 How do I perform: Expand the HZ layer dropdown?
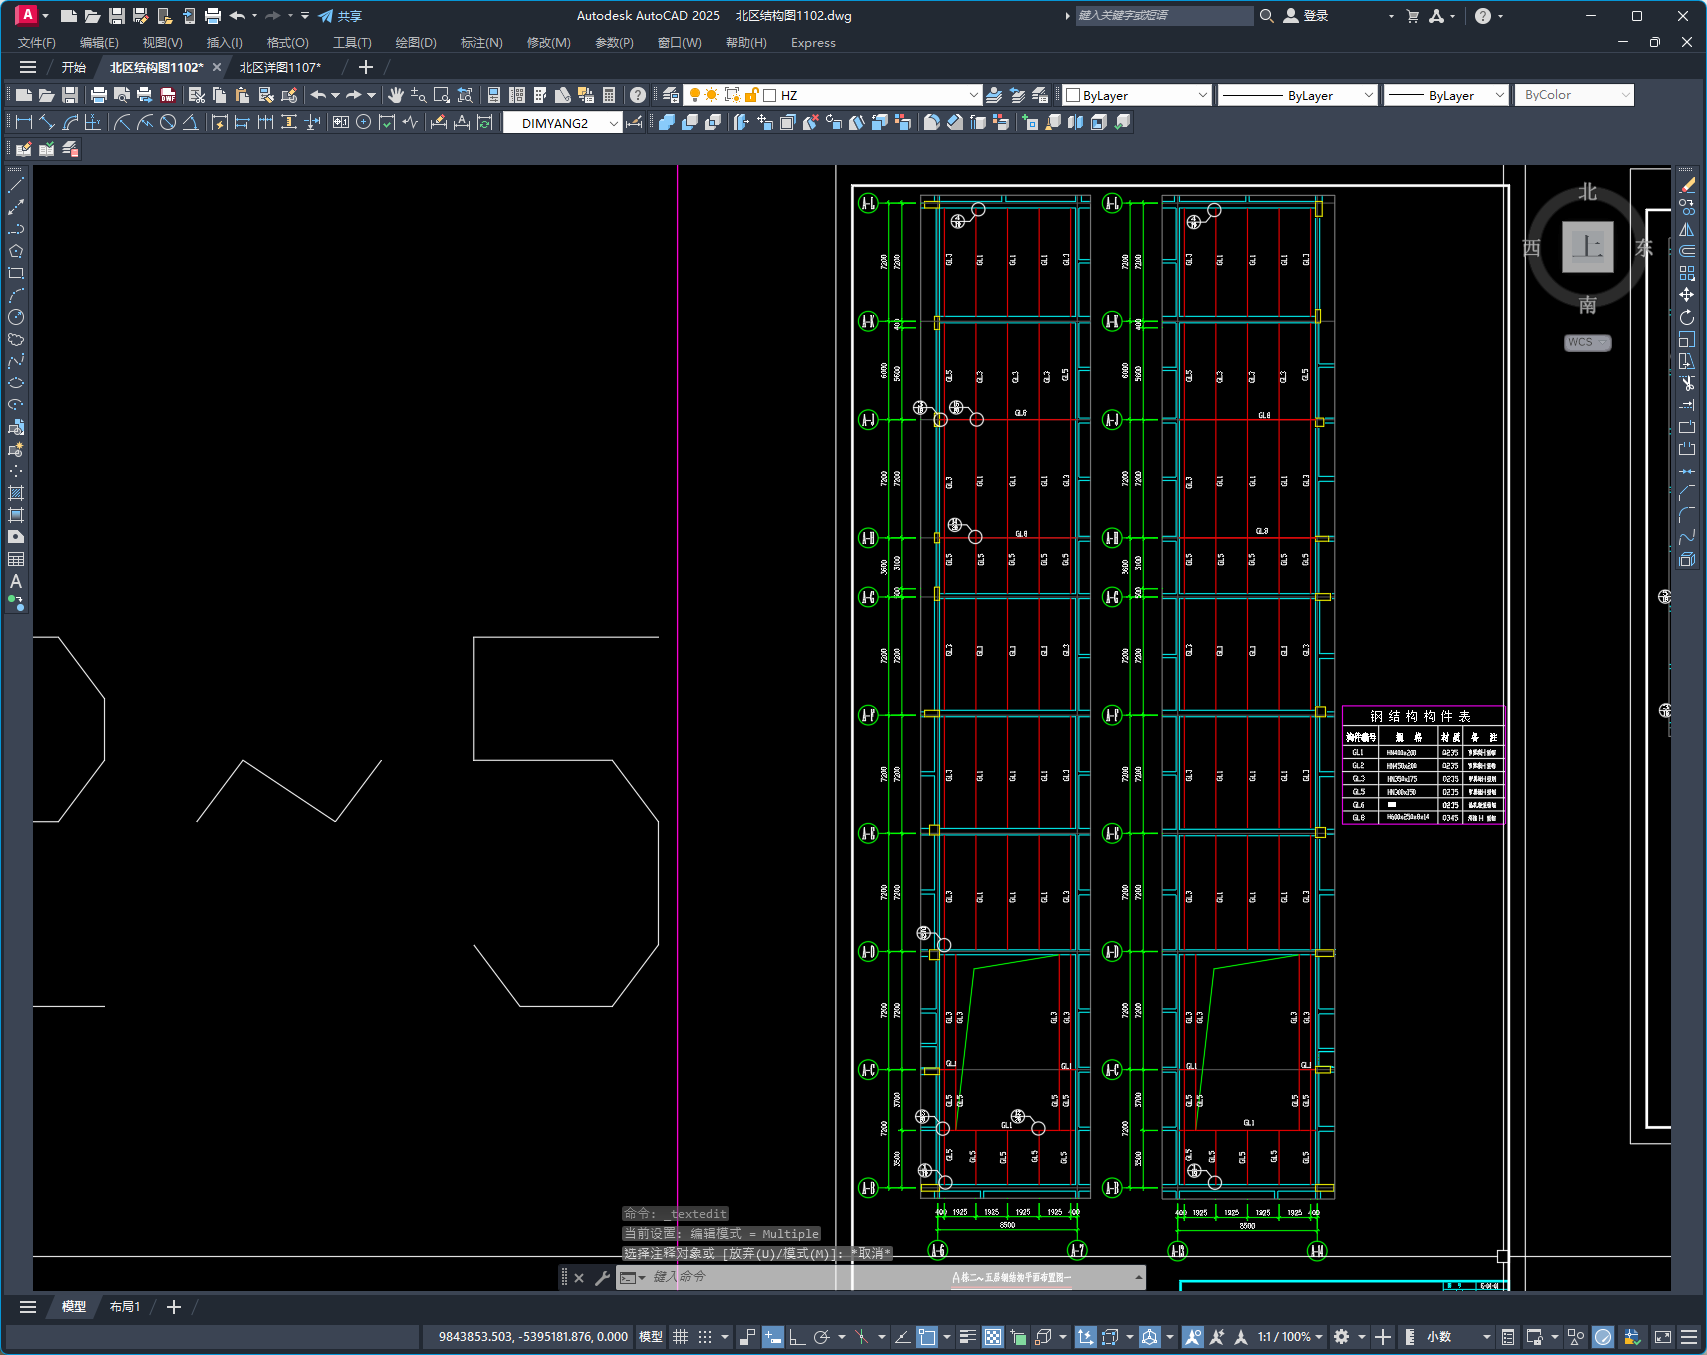973,95
